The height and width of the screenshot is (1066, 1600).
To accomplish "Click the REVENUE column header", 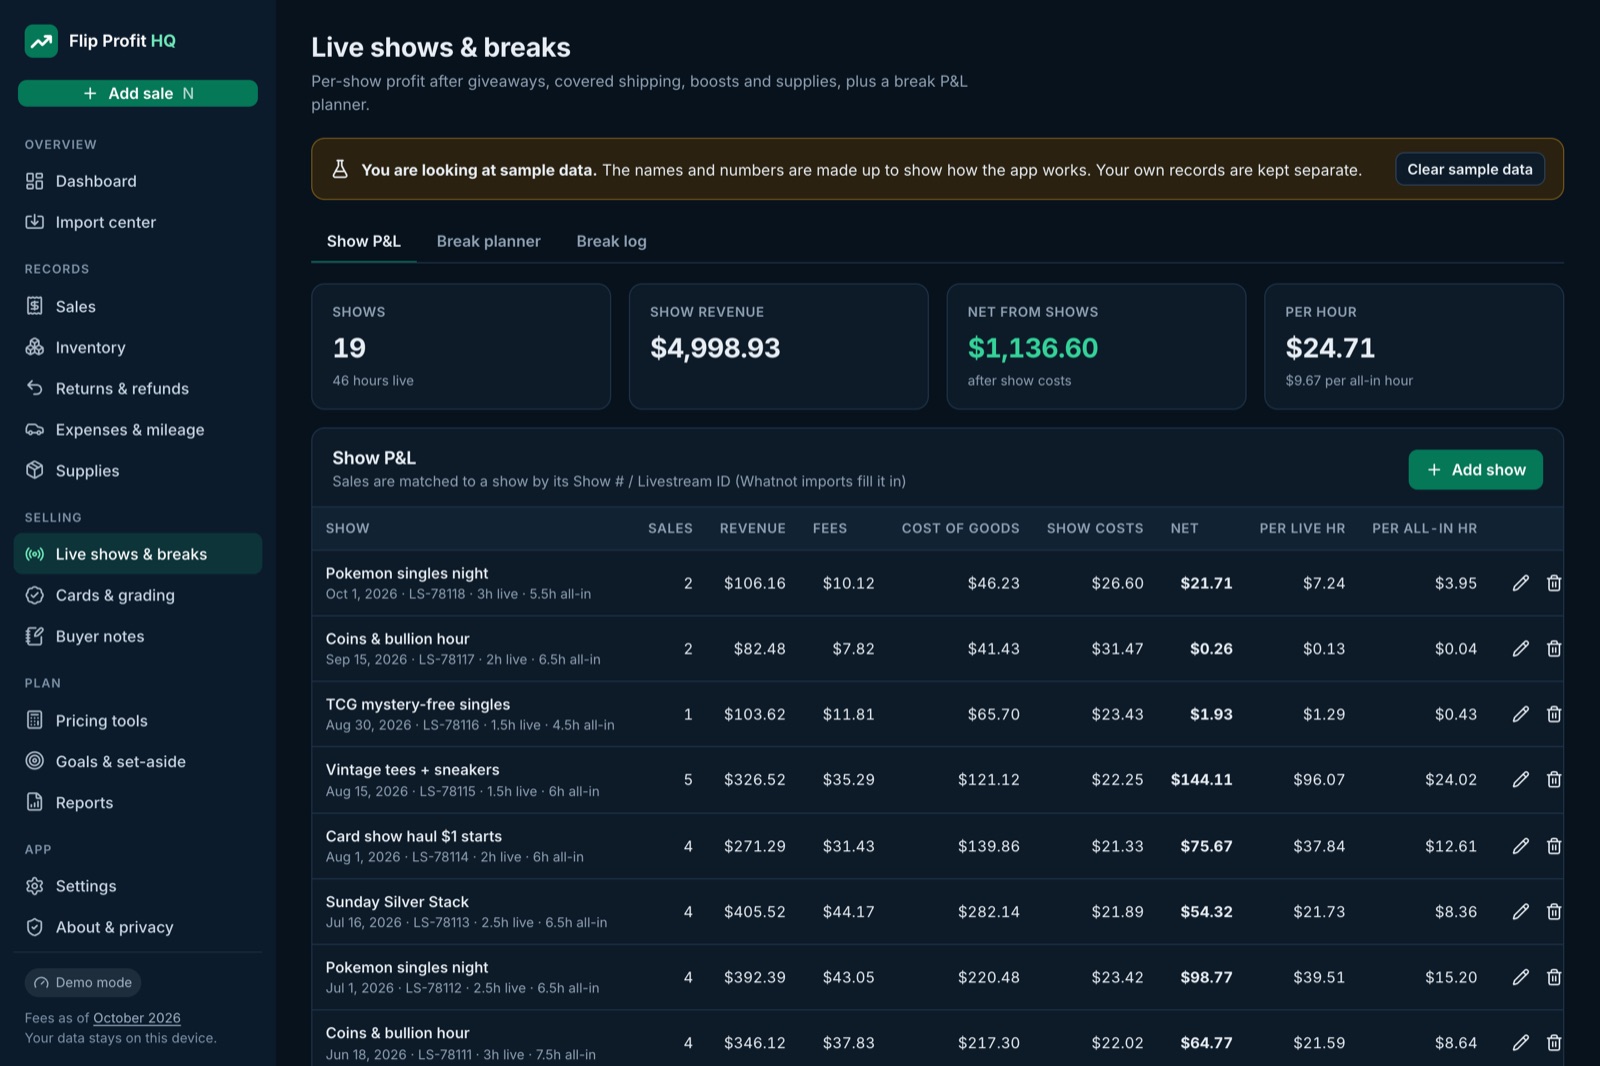I will point(753,528).
